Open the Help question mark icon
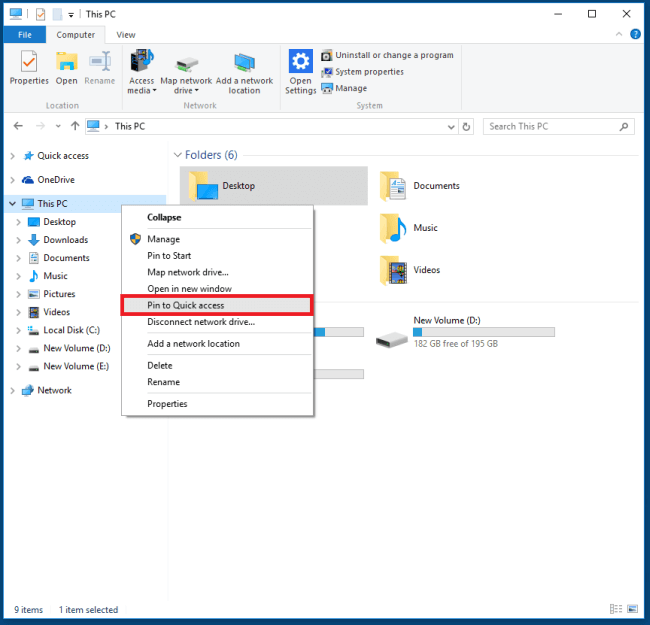Image resolution: width=650 pixels, height=625 pixels. [x=635, y=34]
